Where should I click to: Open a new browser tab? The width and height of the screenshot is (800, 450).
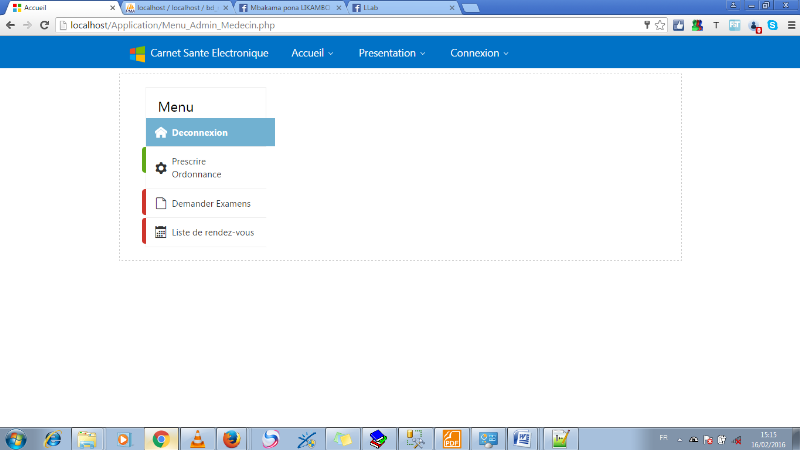[470, 8]
